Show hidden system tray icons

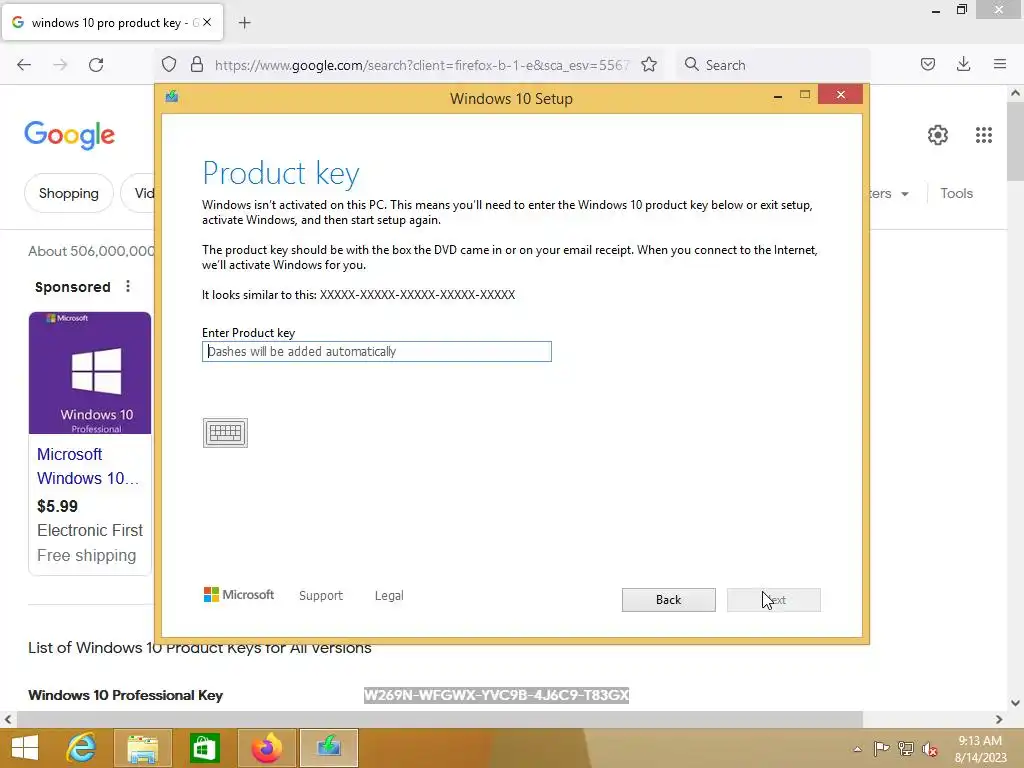pos(857,749)
